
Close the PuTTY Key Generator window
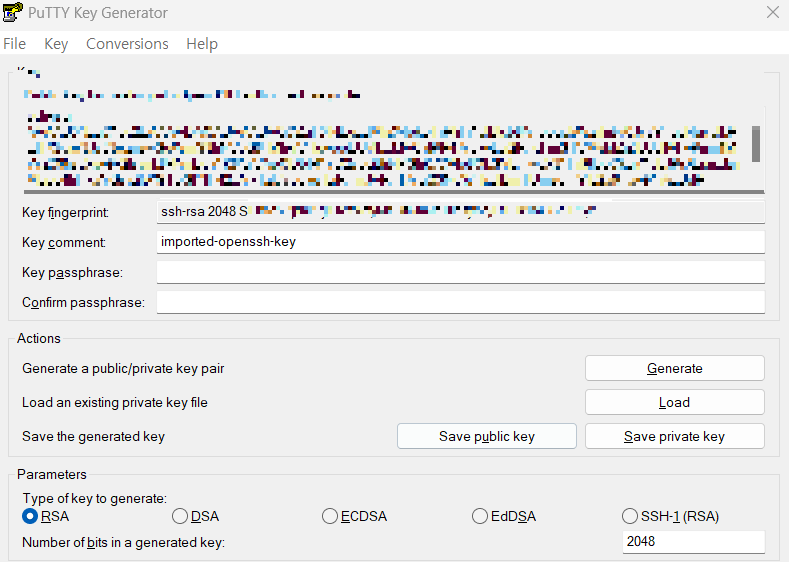tap(772, 12)
